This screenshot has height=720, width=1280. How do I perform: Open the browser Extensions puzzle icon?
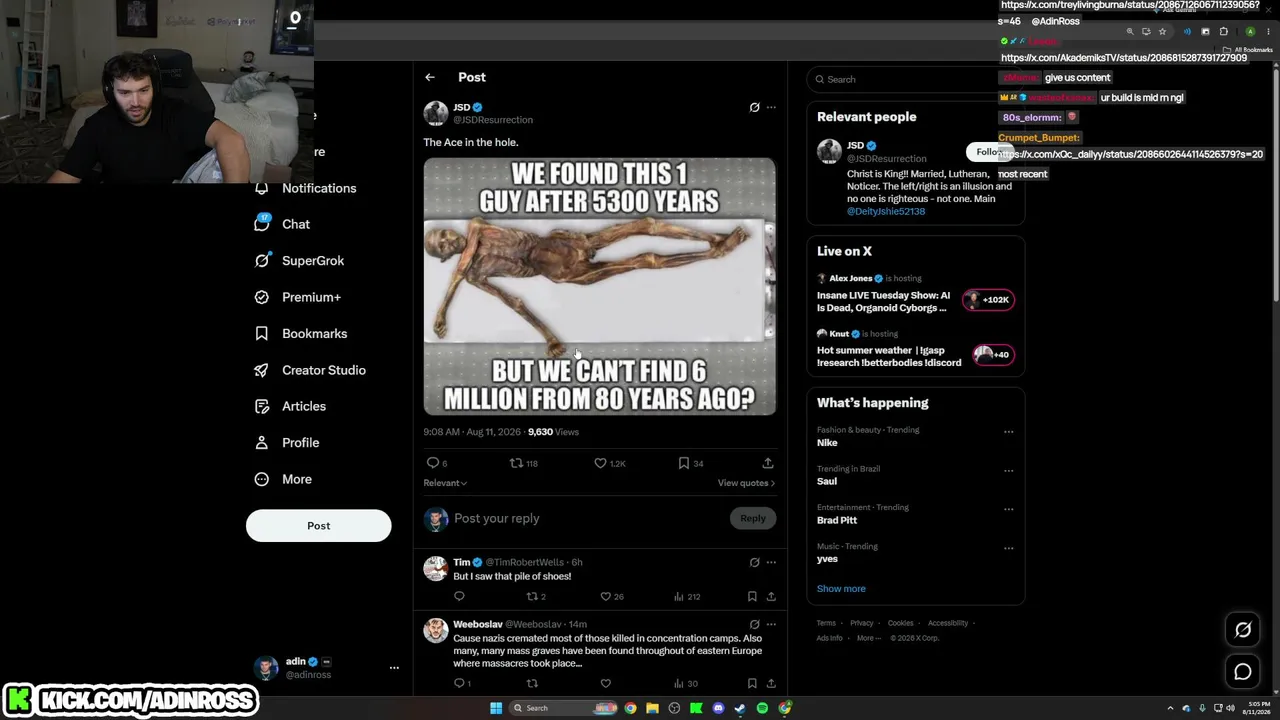tap(1223, 31)
